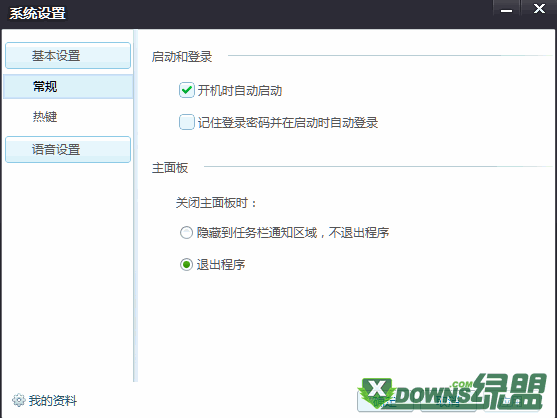This screenshot has width=557, height=418.
Task: Choose the 退出程序 radio button
Action: click(x=186, y=265)
